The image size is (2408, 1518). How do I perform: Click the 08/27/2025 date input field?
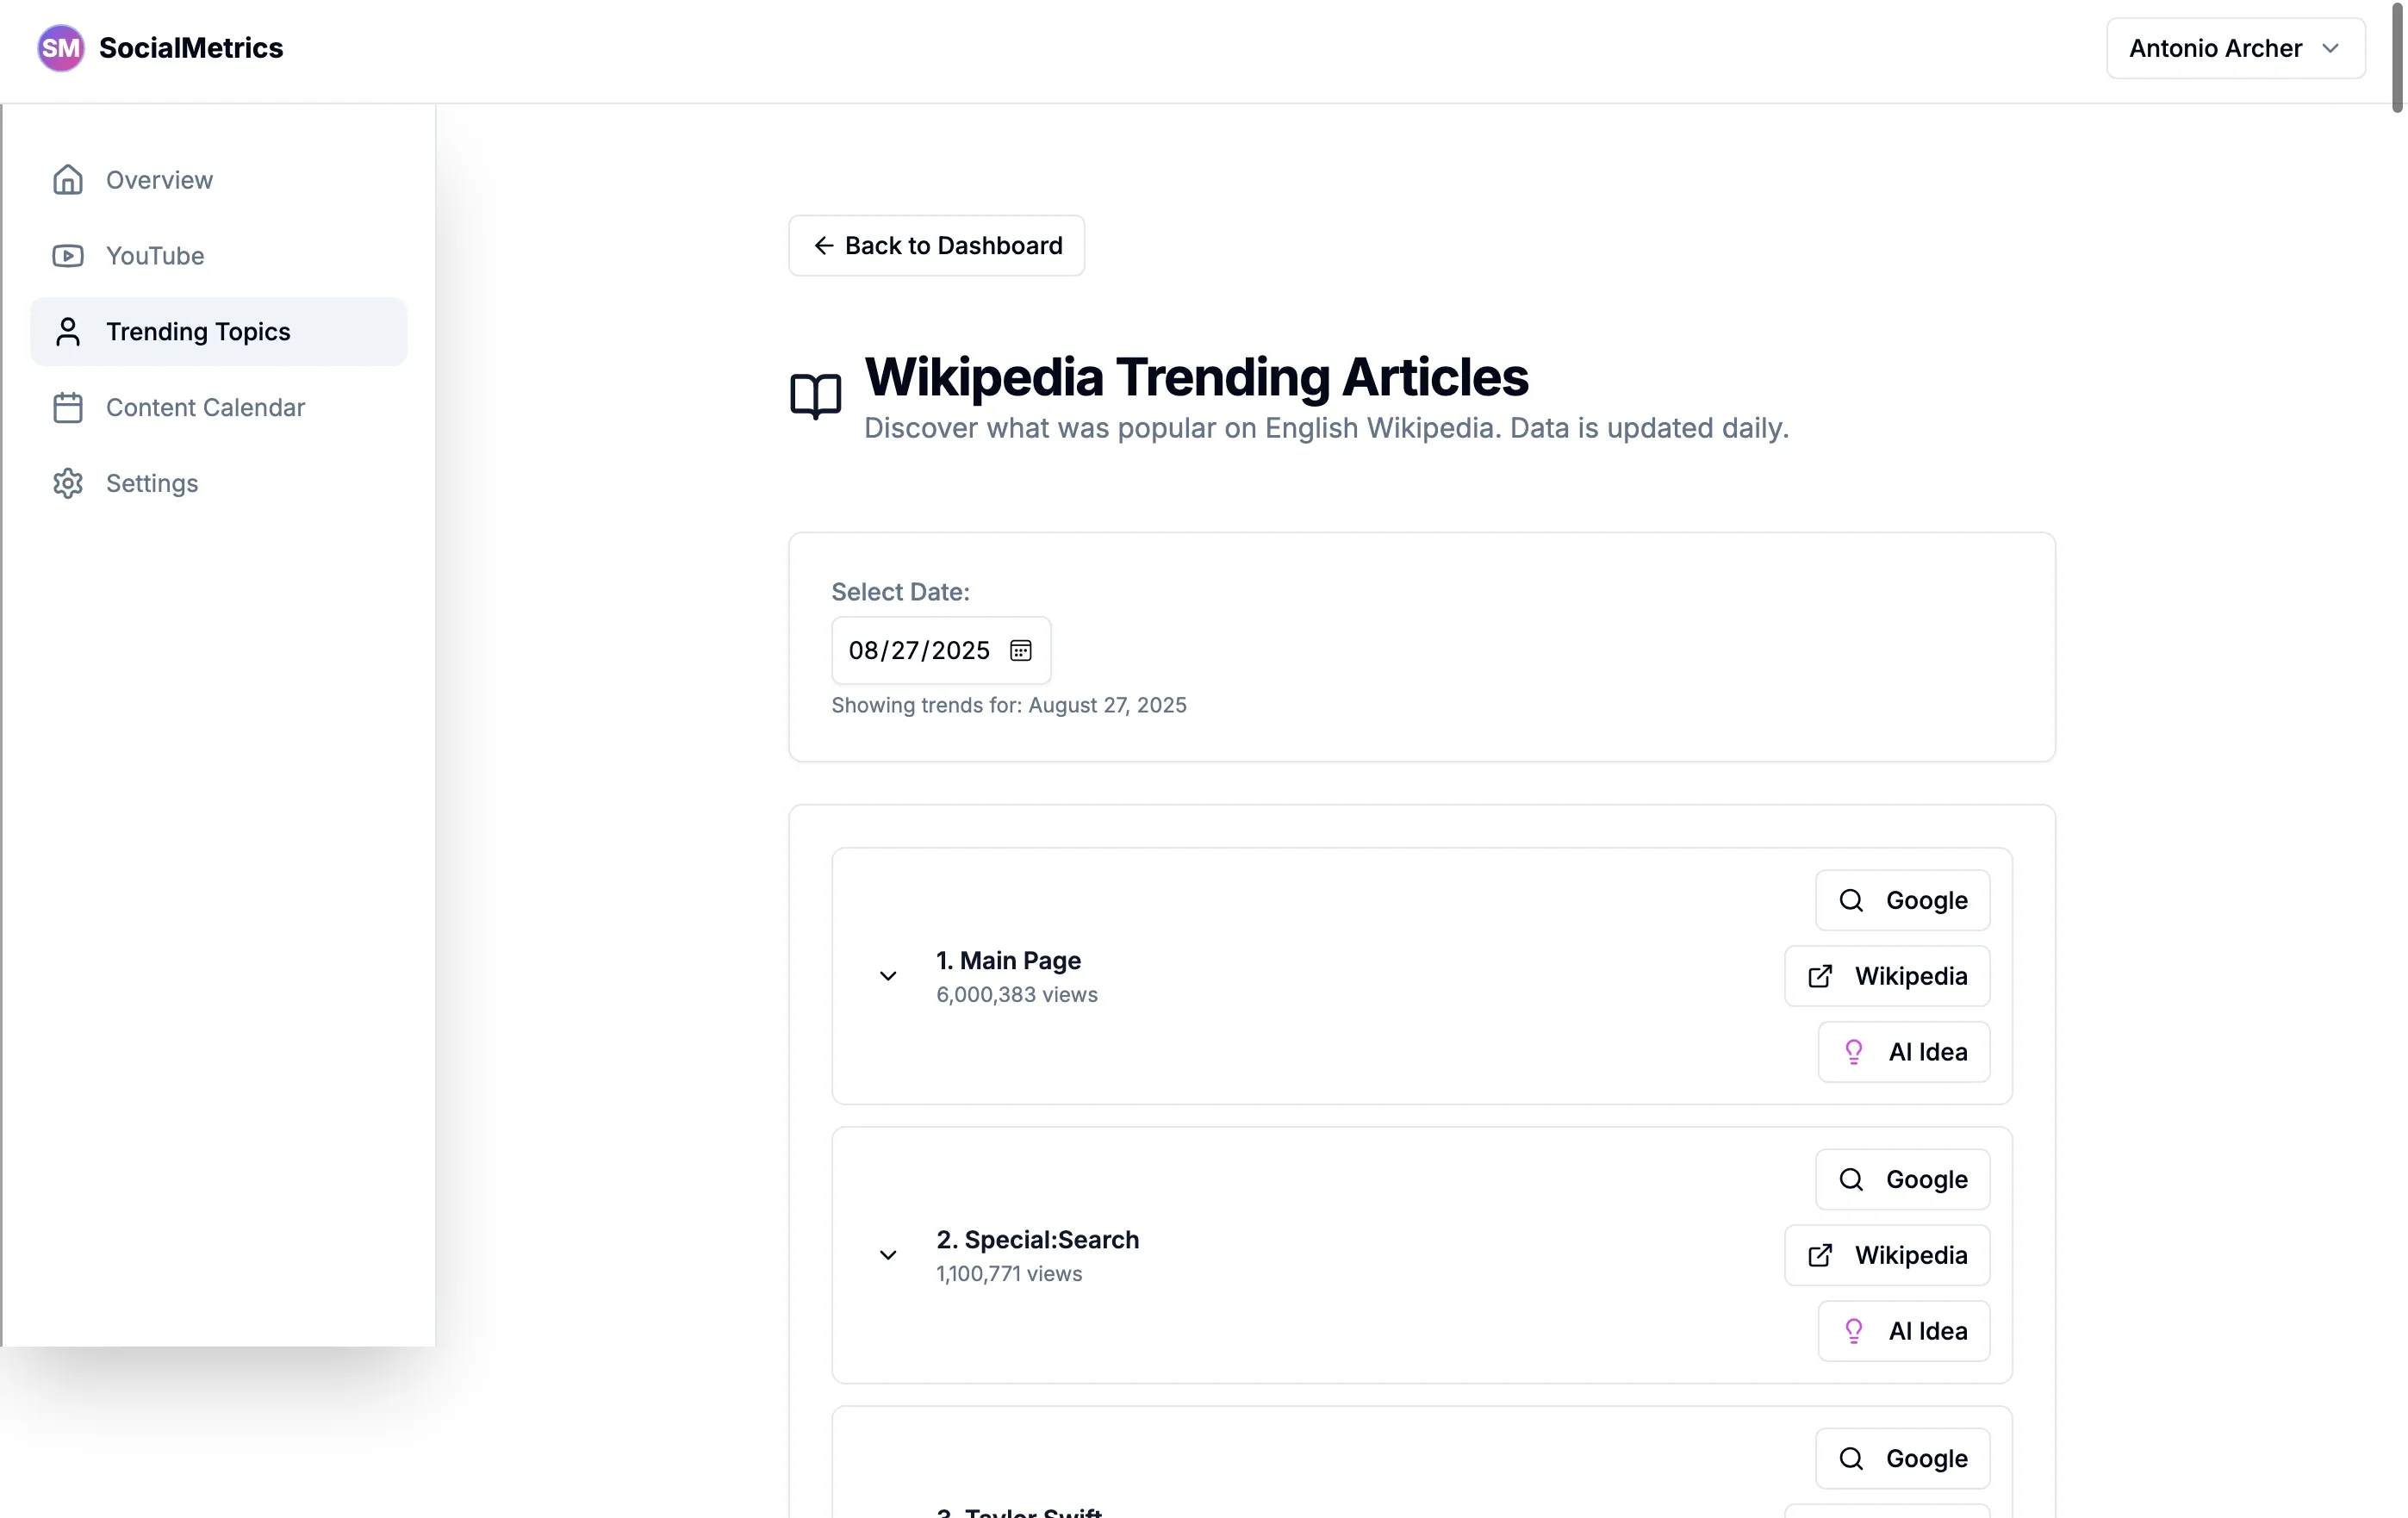(x=918, y=650)
